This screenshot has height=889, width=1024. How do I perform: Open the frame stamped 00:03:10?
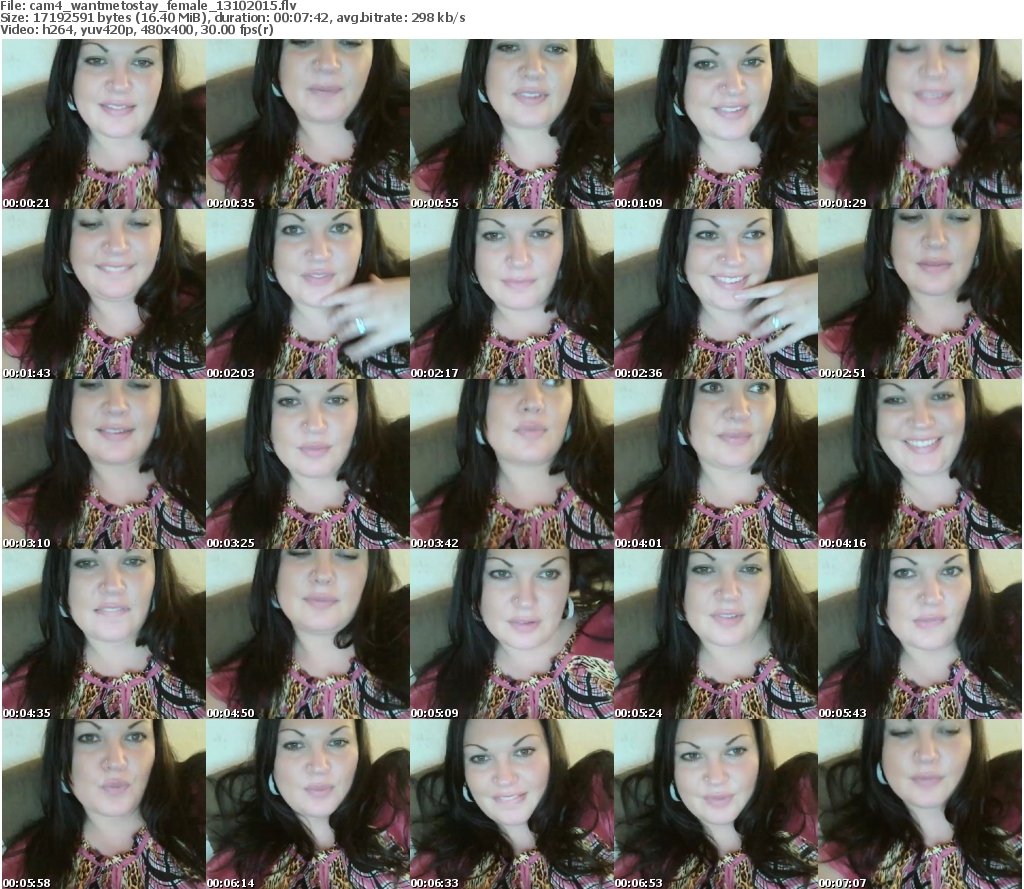click(104, 464)
